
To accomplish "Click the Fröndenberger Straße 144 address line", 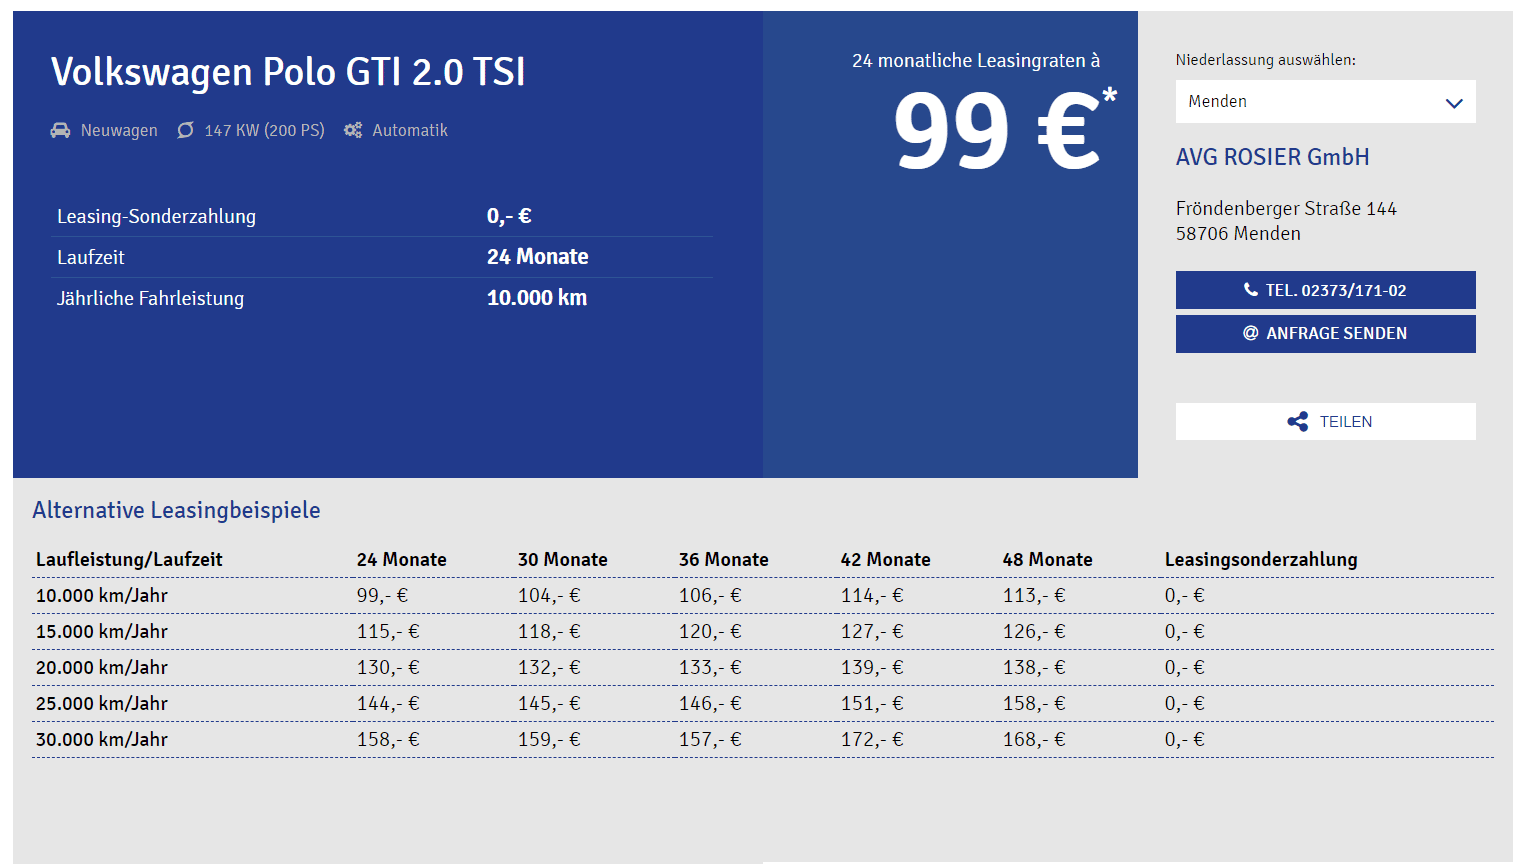I will (1286, 209).
